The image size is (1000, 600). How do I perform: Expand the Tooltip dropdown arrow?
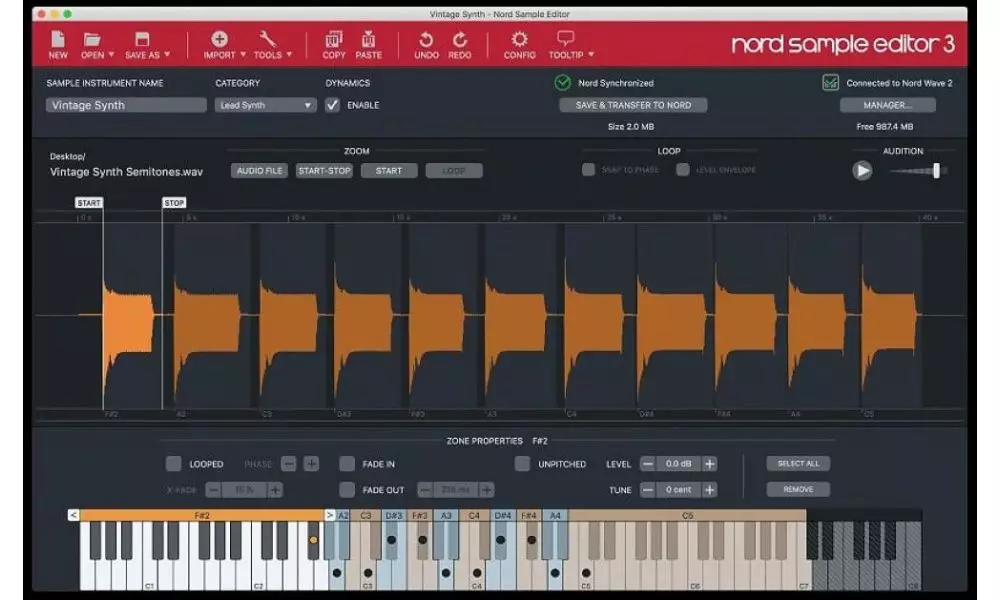pyautogui.click(x=591, y=55)
